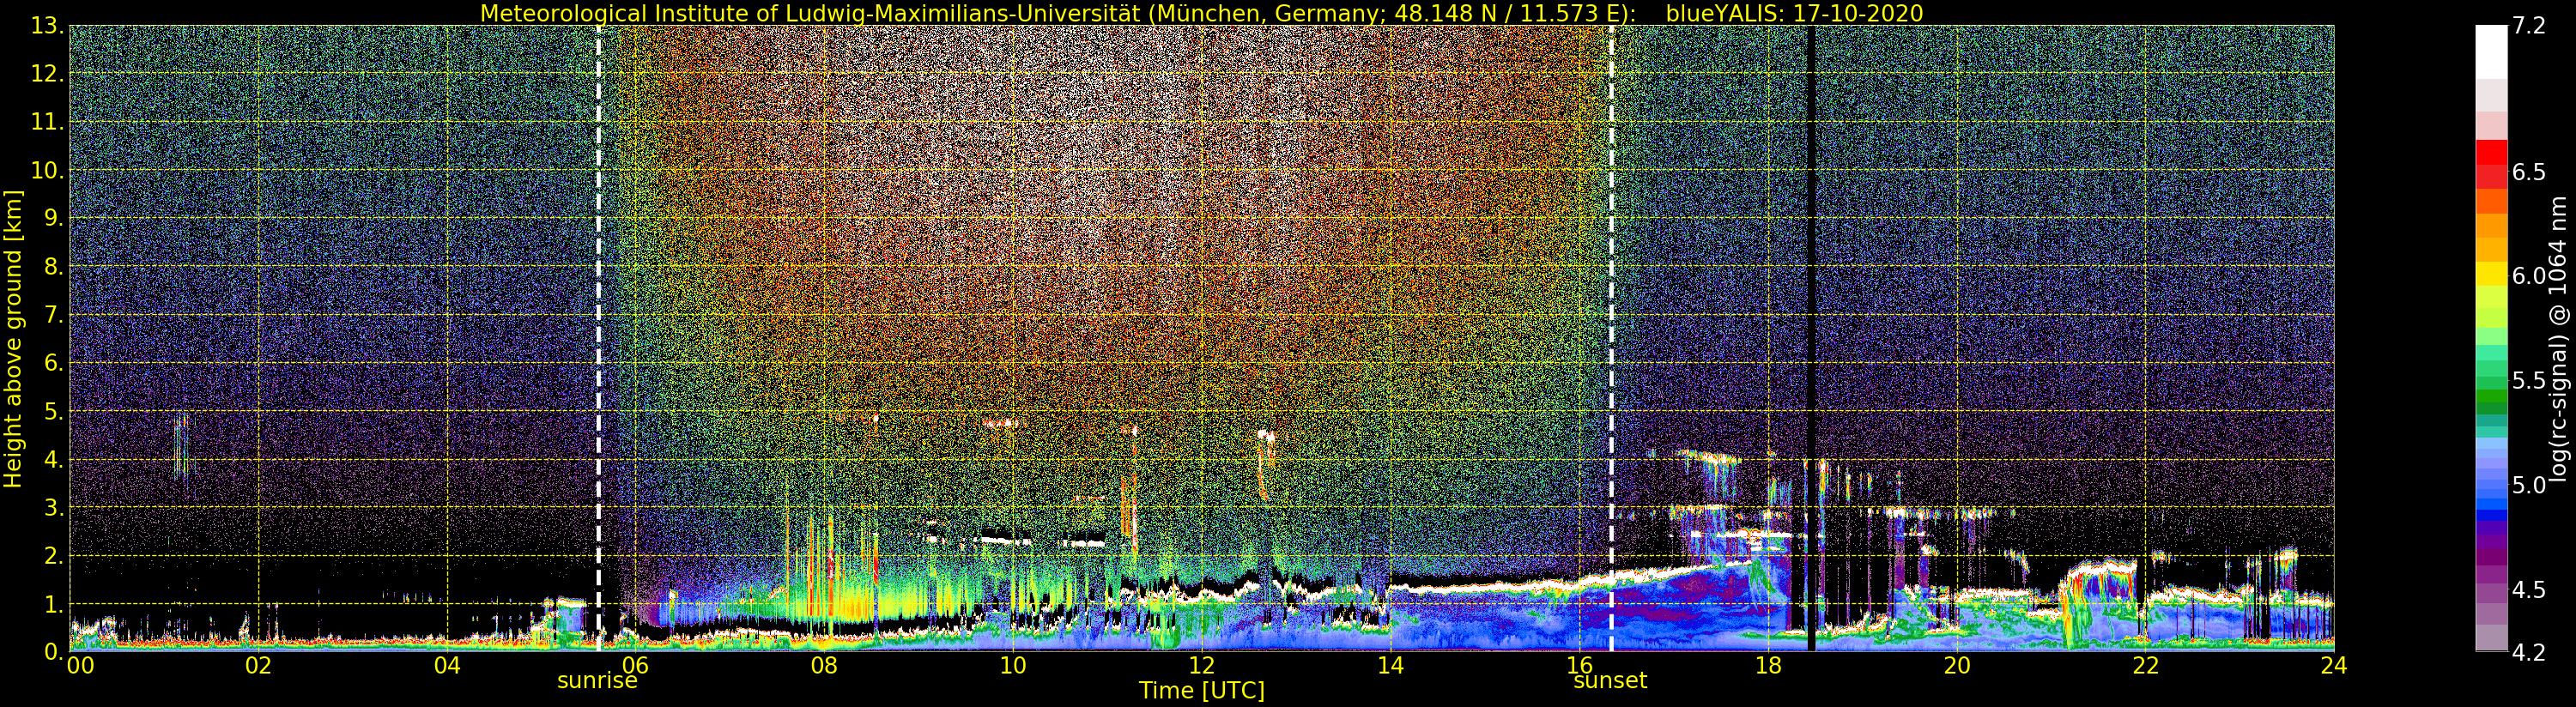
Task: Click the time tick label '16'
Action: (x=1579, y=665)
